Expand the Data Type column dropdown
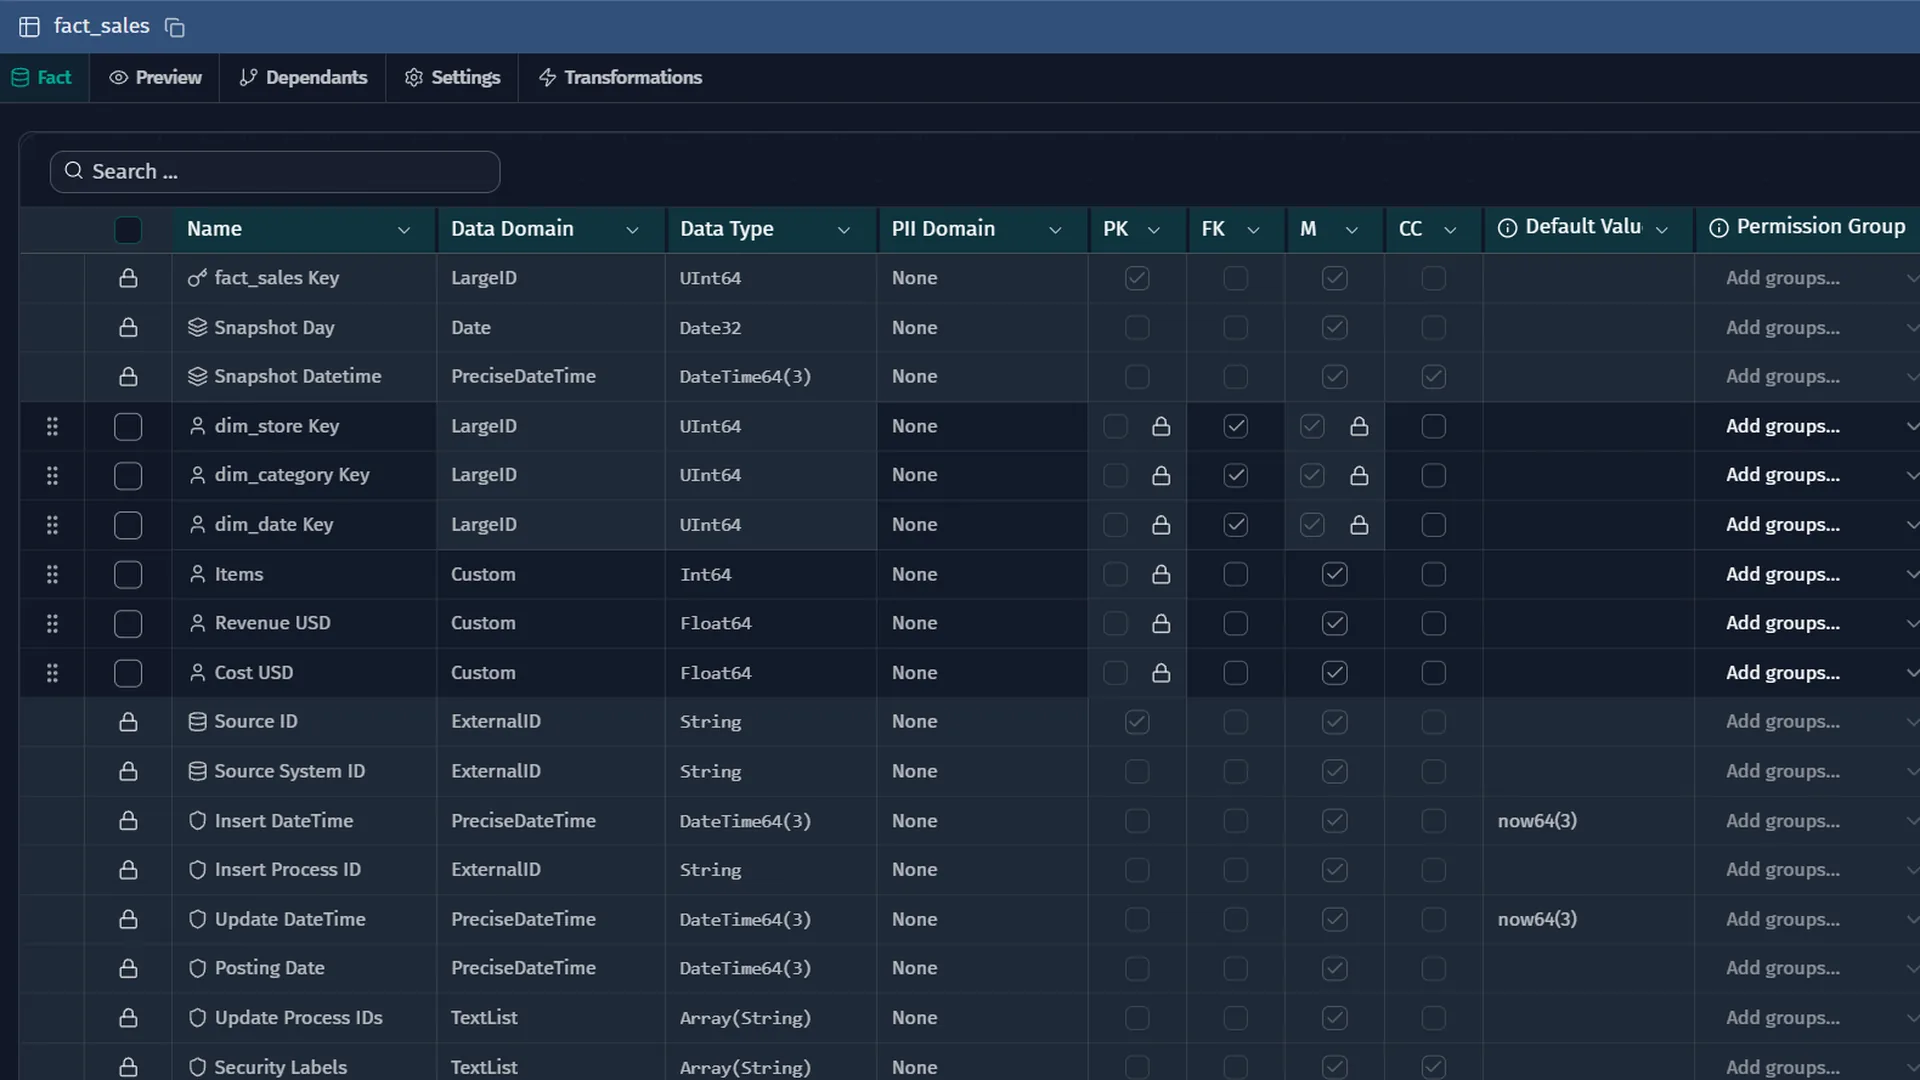The image size is (1920, 1080). tap(844, 230)
